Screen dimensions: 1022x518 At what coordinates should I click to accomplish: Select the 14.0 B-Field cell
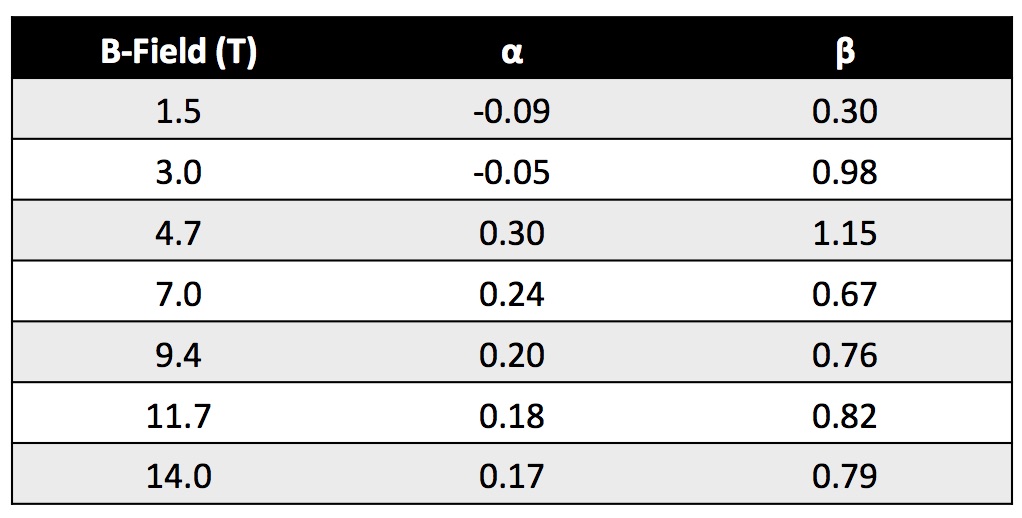click(x=179, y=476)
